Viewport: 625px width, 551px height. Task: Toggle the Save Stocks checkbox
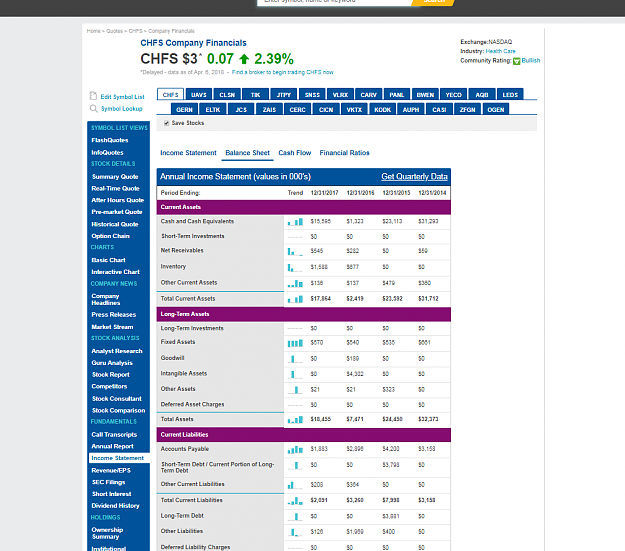[167, 123]
